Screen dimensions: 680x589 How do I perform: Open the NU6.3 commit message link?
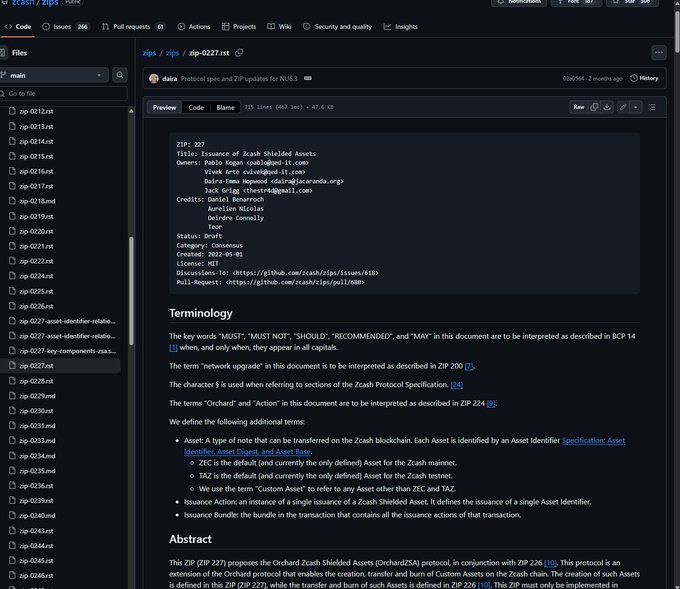click(239, 79)
